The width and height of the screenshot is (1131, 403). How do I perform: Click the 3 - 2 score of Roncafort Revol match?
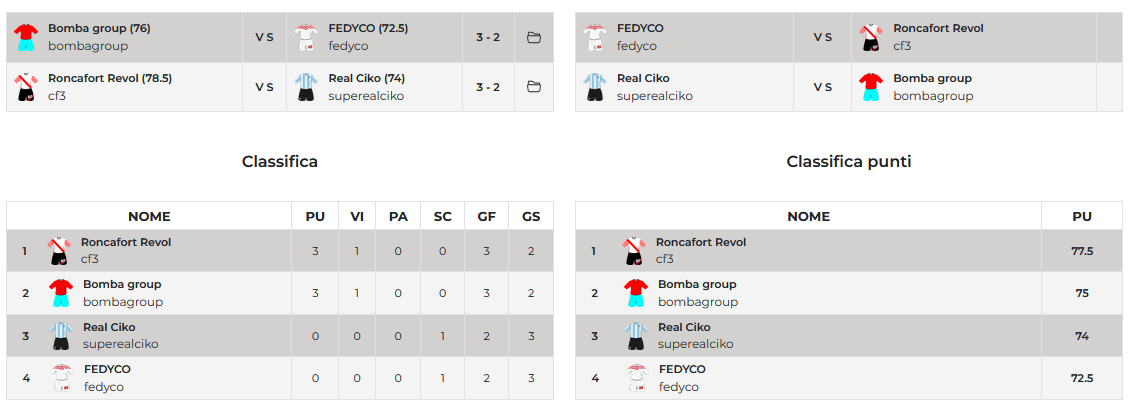488,87
